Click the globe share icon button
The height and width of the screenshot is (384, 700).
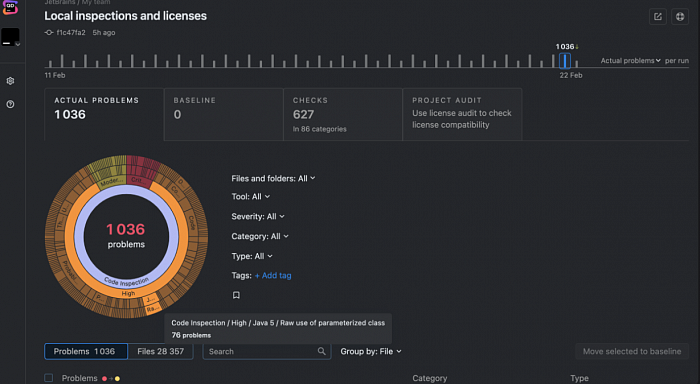tap(680, 17)
